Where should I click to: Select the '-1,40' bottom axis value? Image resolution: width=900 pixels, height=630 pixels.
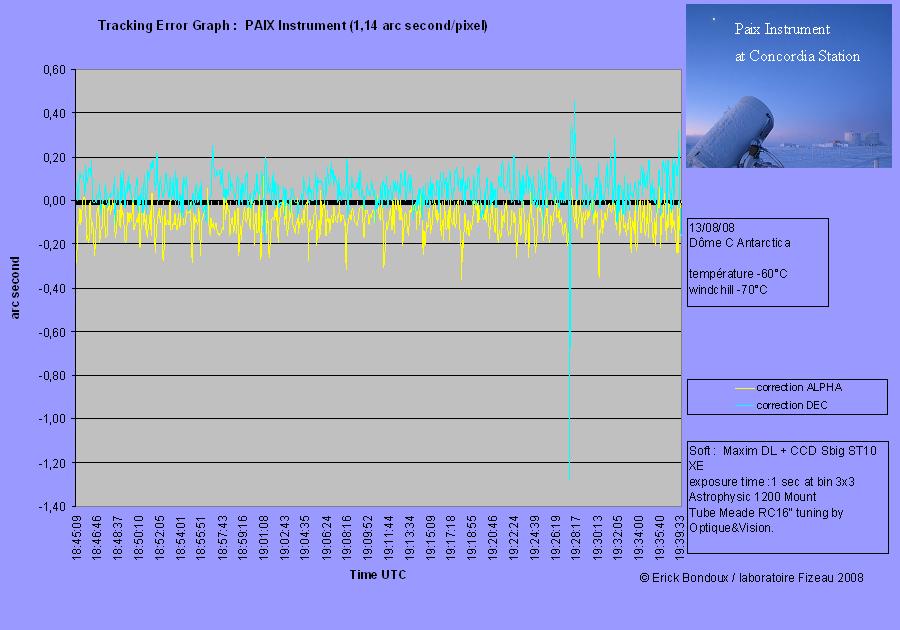53,507
